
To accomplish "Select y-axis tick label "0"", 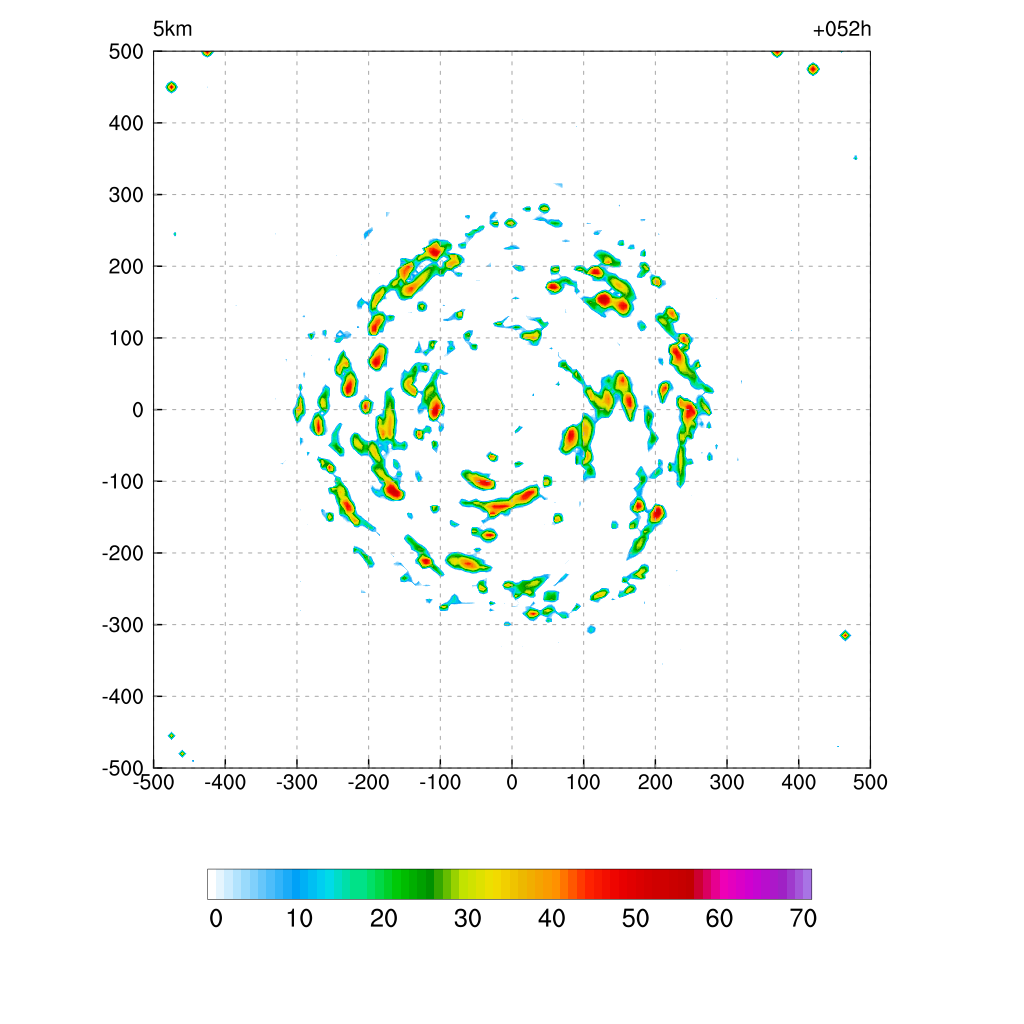I will coord(138,410).
